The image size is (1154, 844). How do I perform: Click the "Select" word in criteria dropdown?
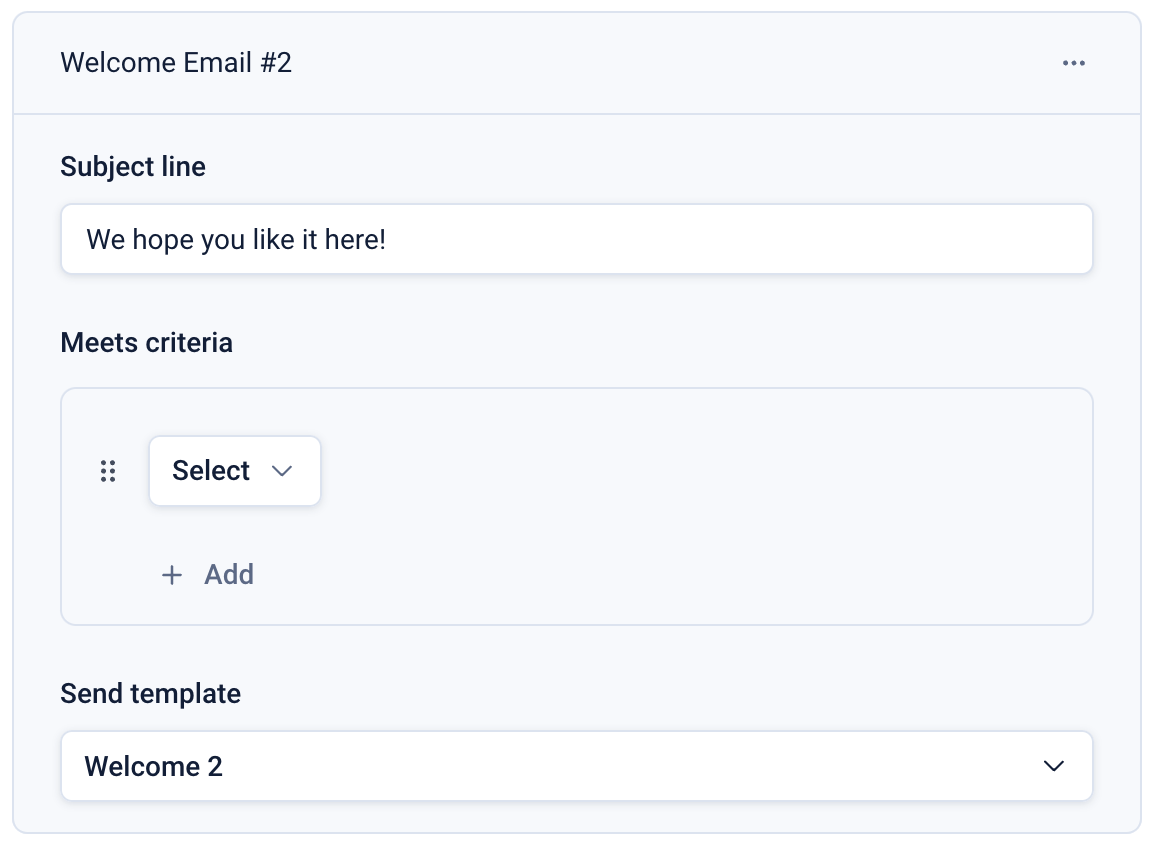[211, 471]
